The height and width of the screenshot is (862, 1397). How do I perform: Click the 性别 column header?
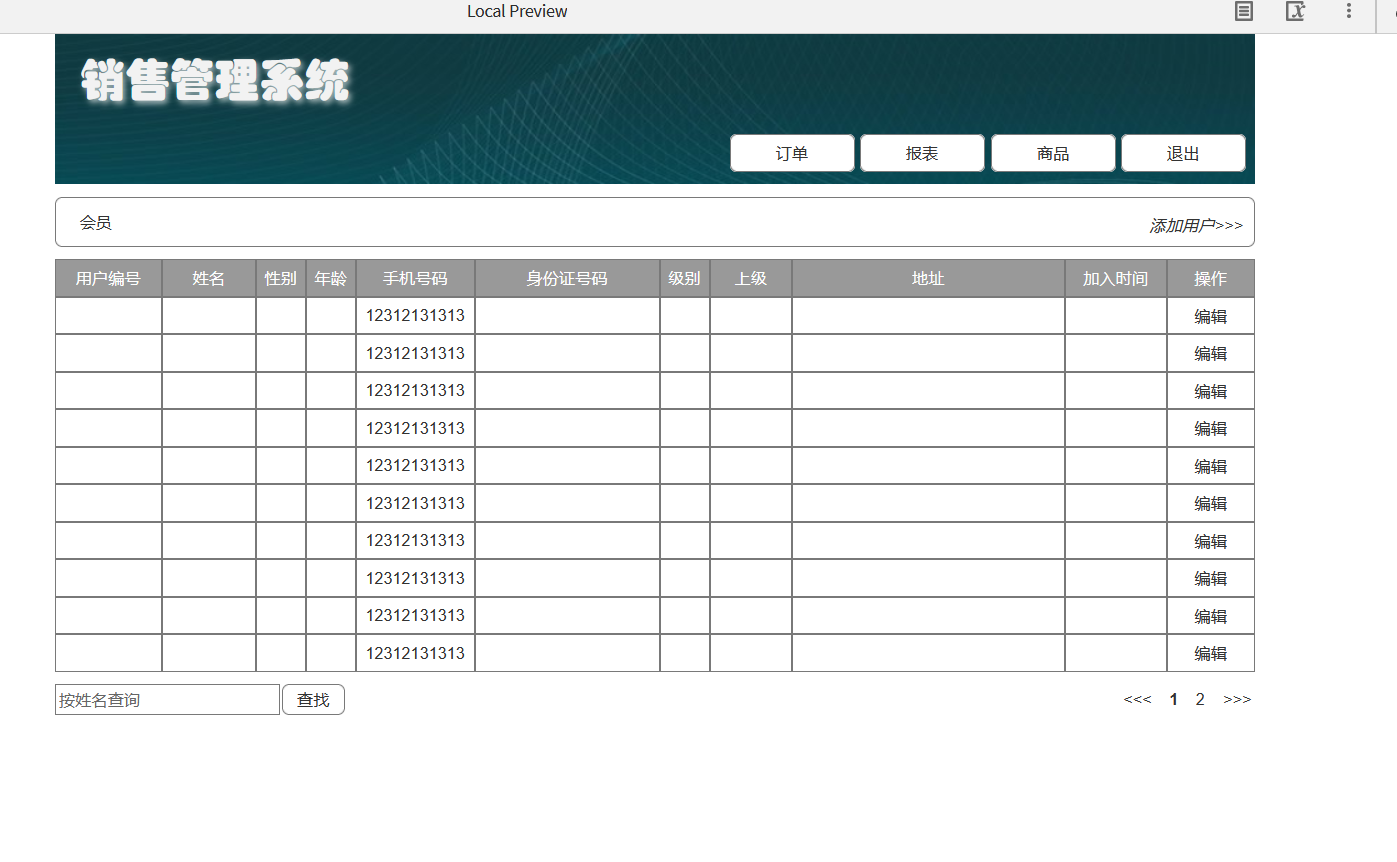point(281,278)
